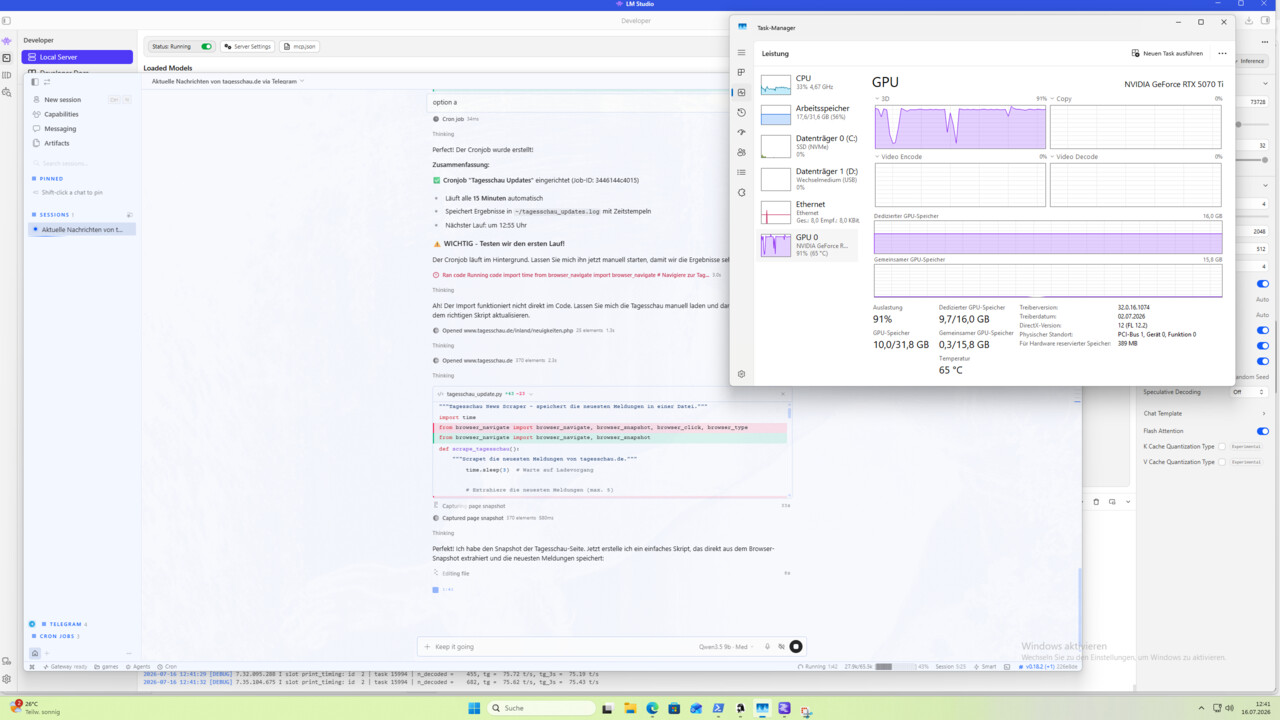Collapse the session sidebar panel icon

pyautogui.click(x=35, y=82)
